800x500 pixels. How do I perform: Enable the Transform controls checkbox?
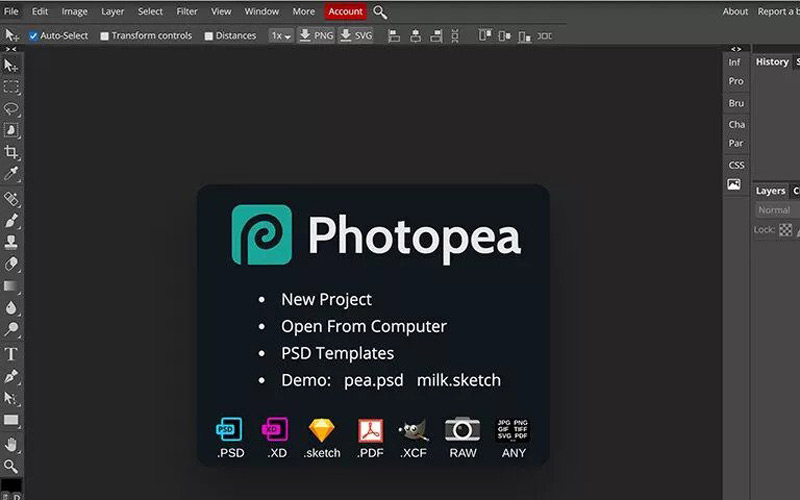tap(105, 36)
